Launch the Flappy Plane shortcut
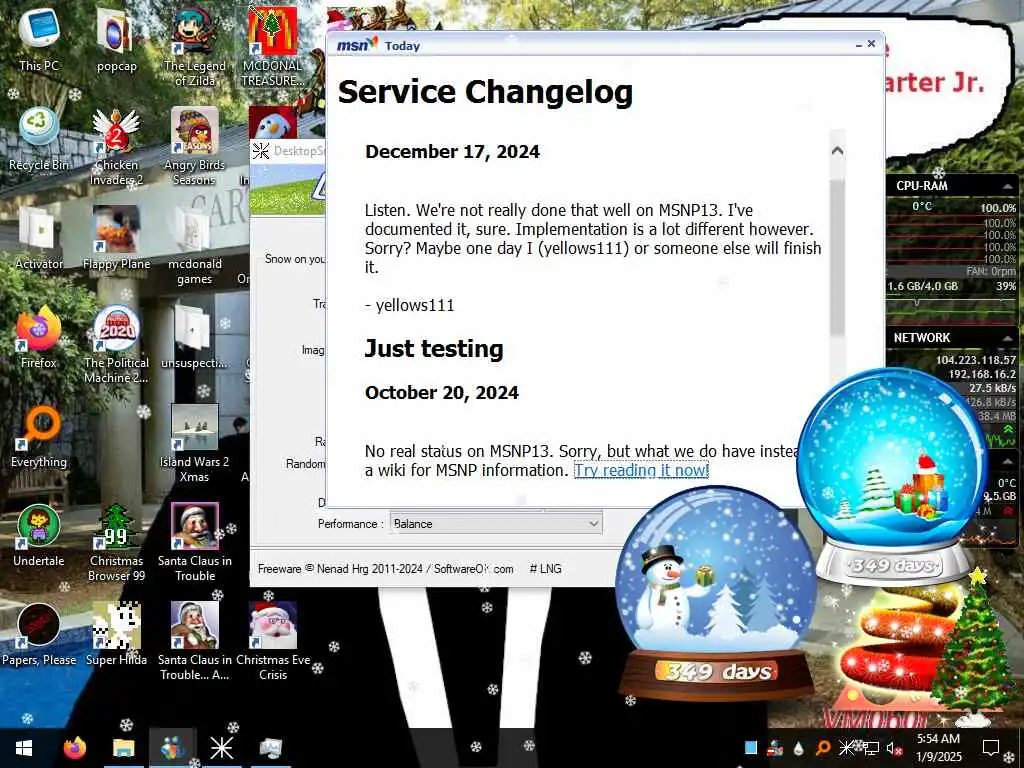 coord(116,238)
